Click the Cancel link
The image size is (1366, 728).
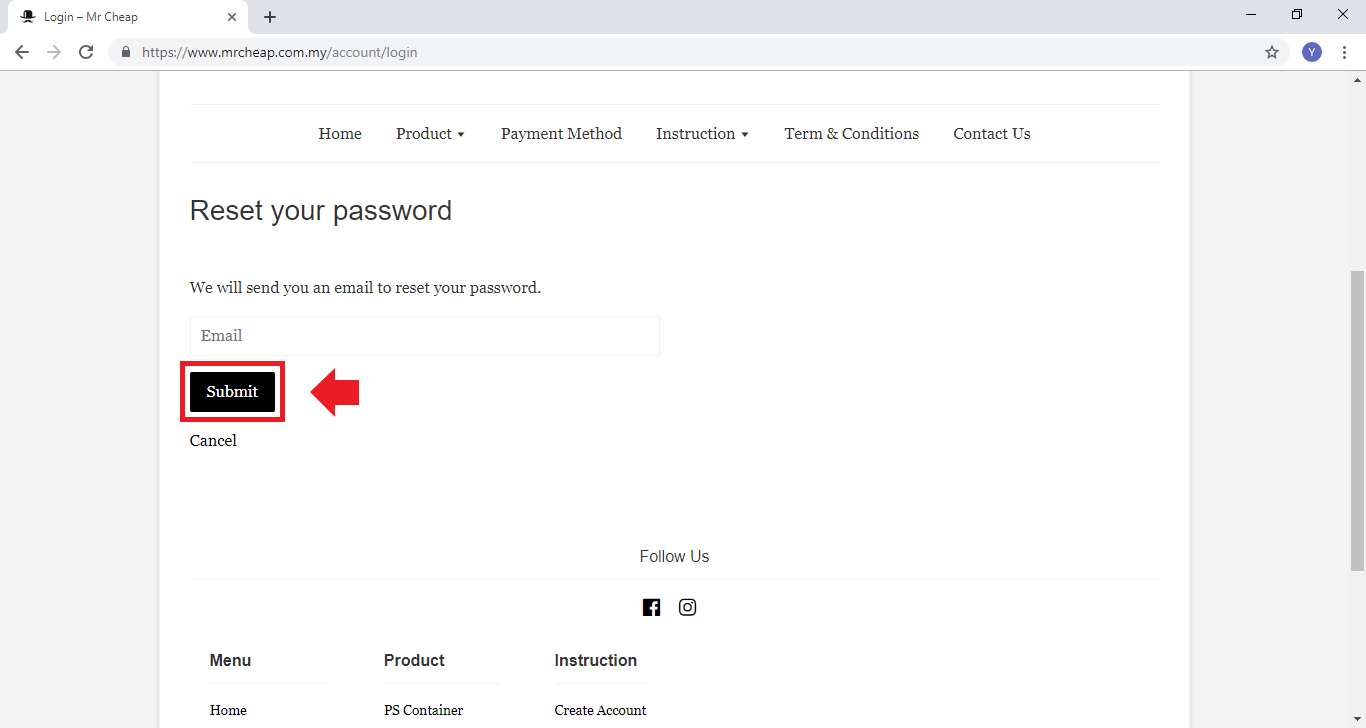click(213, 441)
